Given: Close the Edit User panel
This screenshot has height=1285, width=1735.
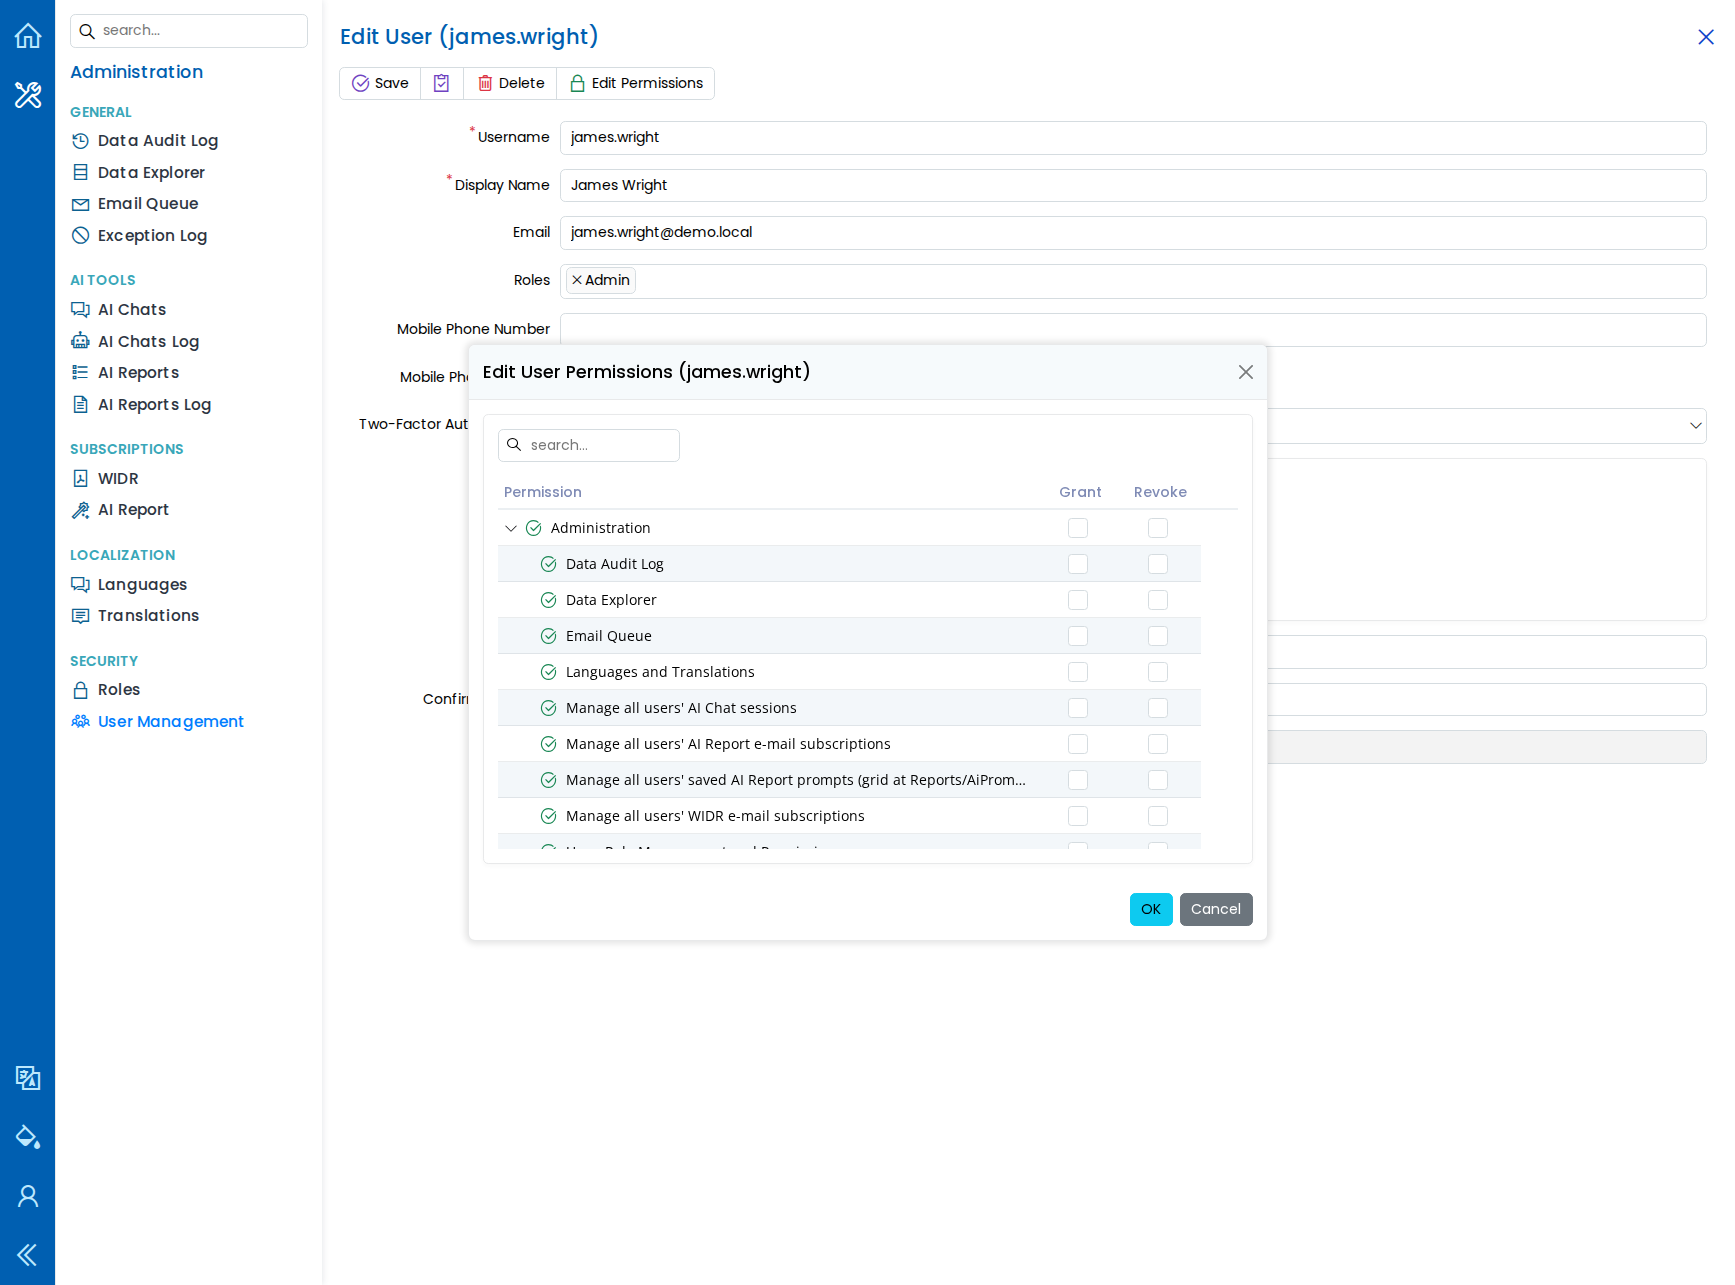Looking at the screenshot, I should click(1706, 37).
